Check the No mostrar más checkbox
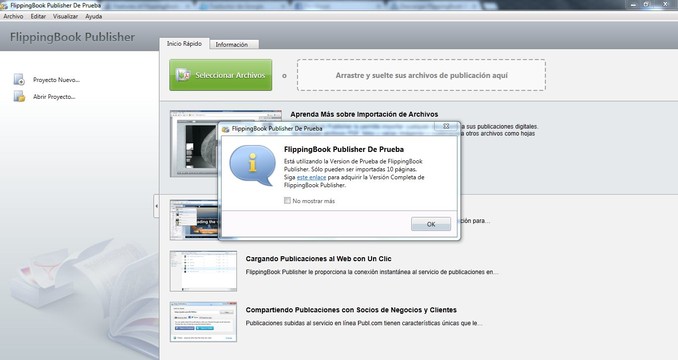Viewport: 678px width, 360px height. (x=287, y=201)
